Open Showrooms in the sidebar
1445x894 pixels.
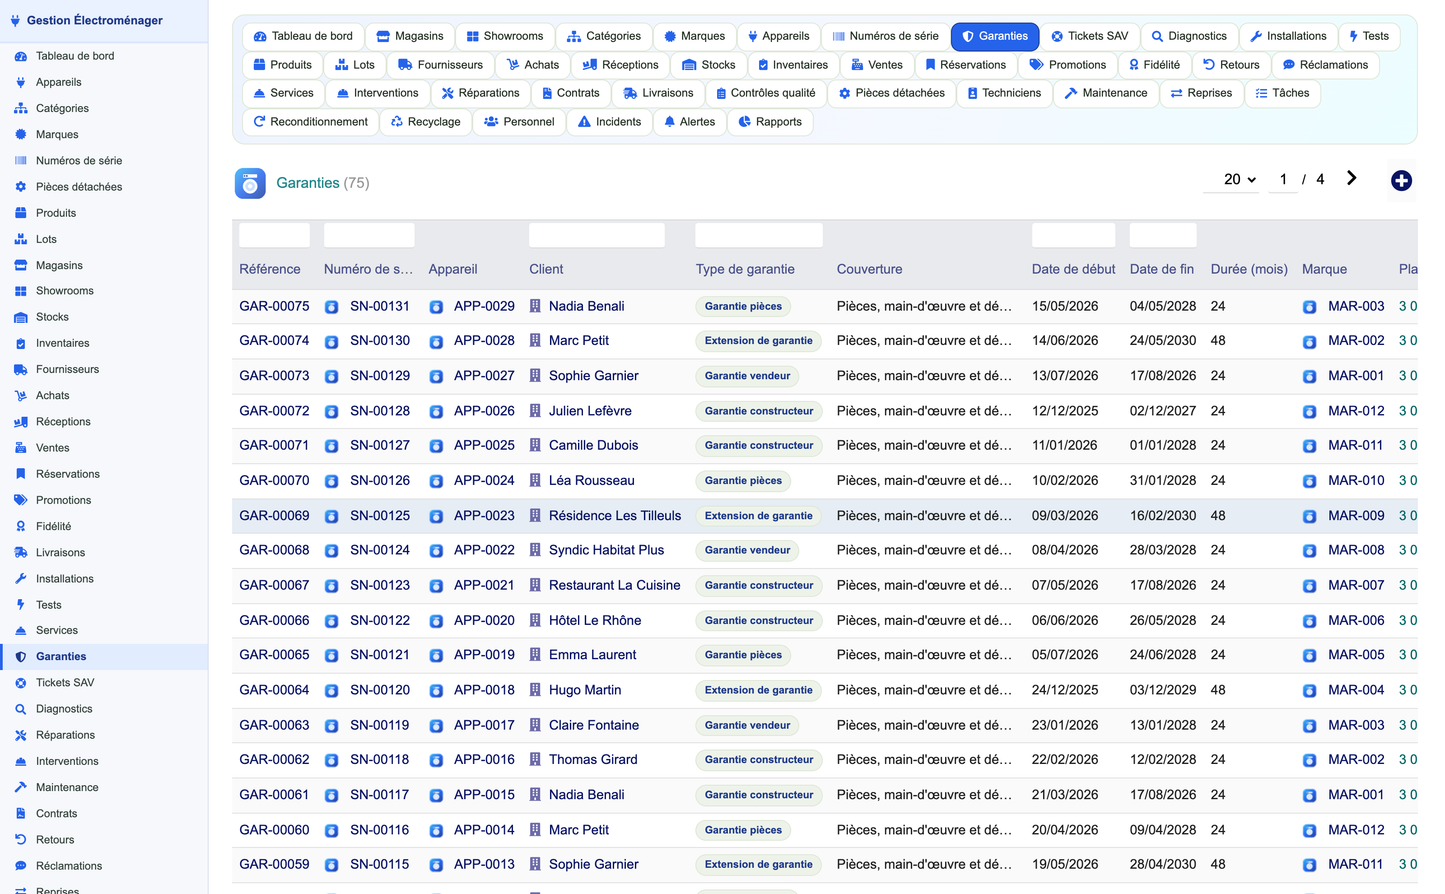pos(104,291)
